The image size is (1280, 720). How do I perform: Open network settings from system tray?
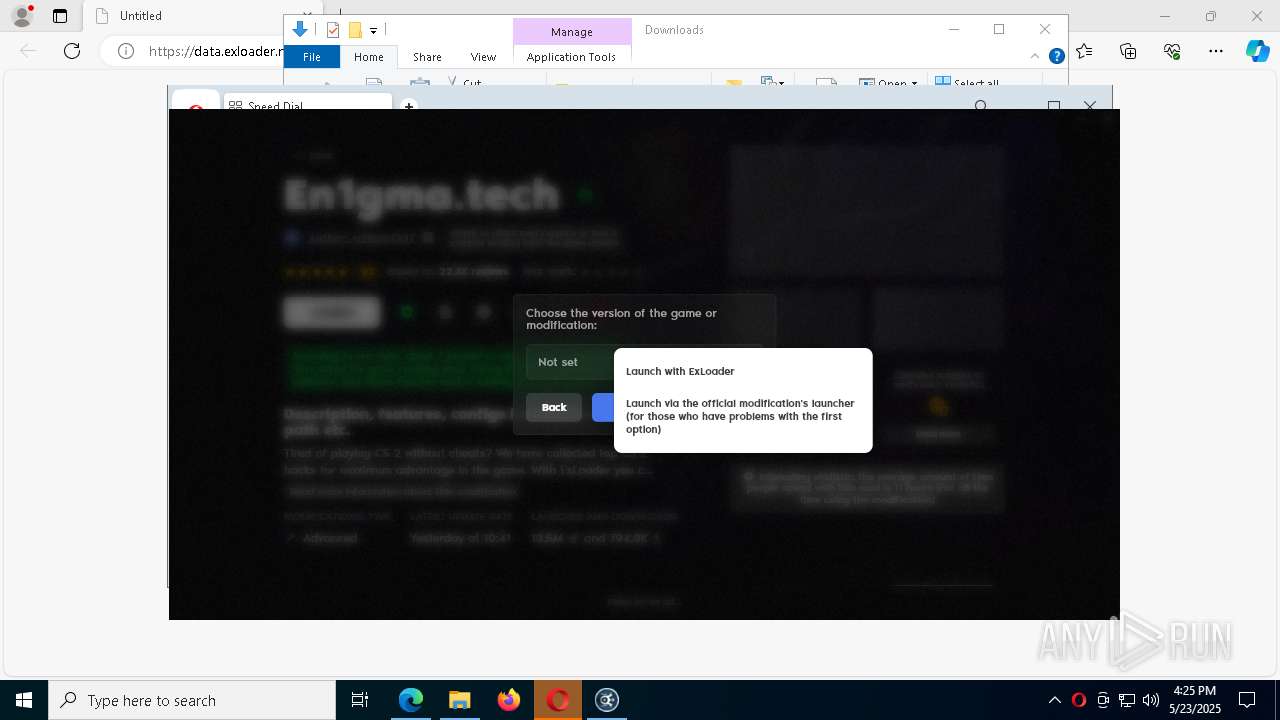point(1127,700)
